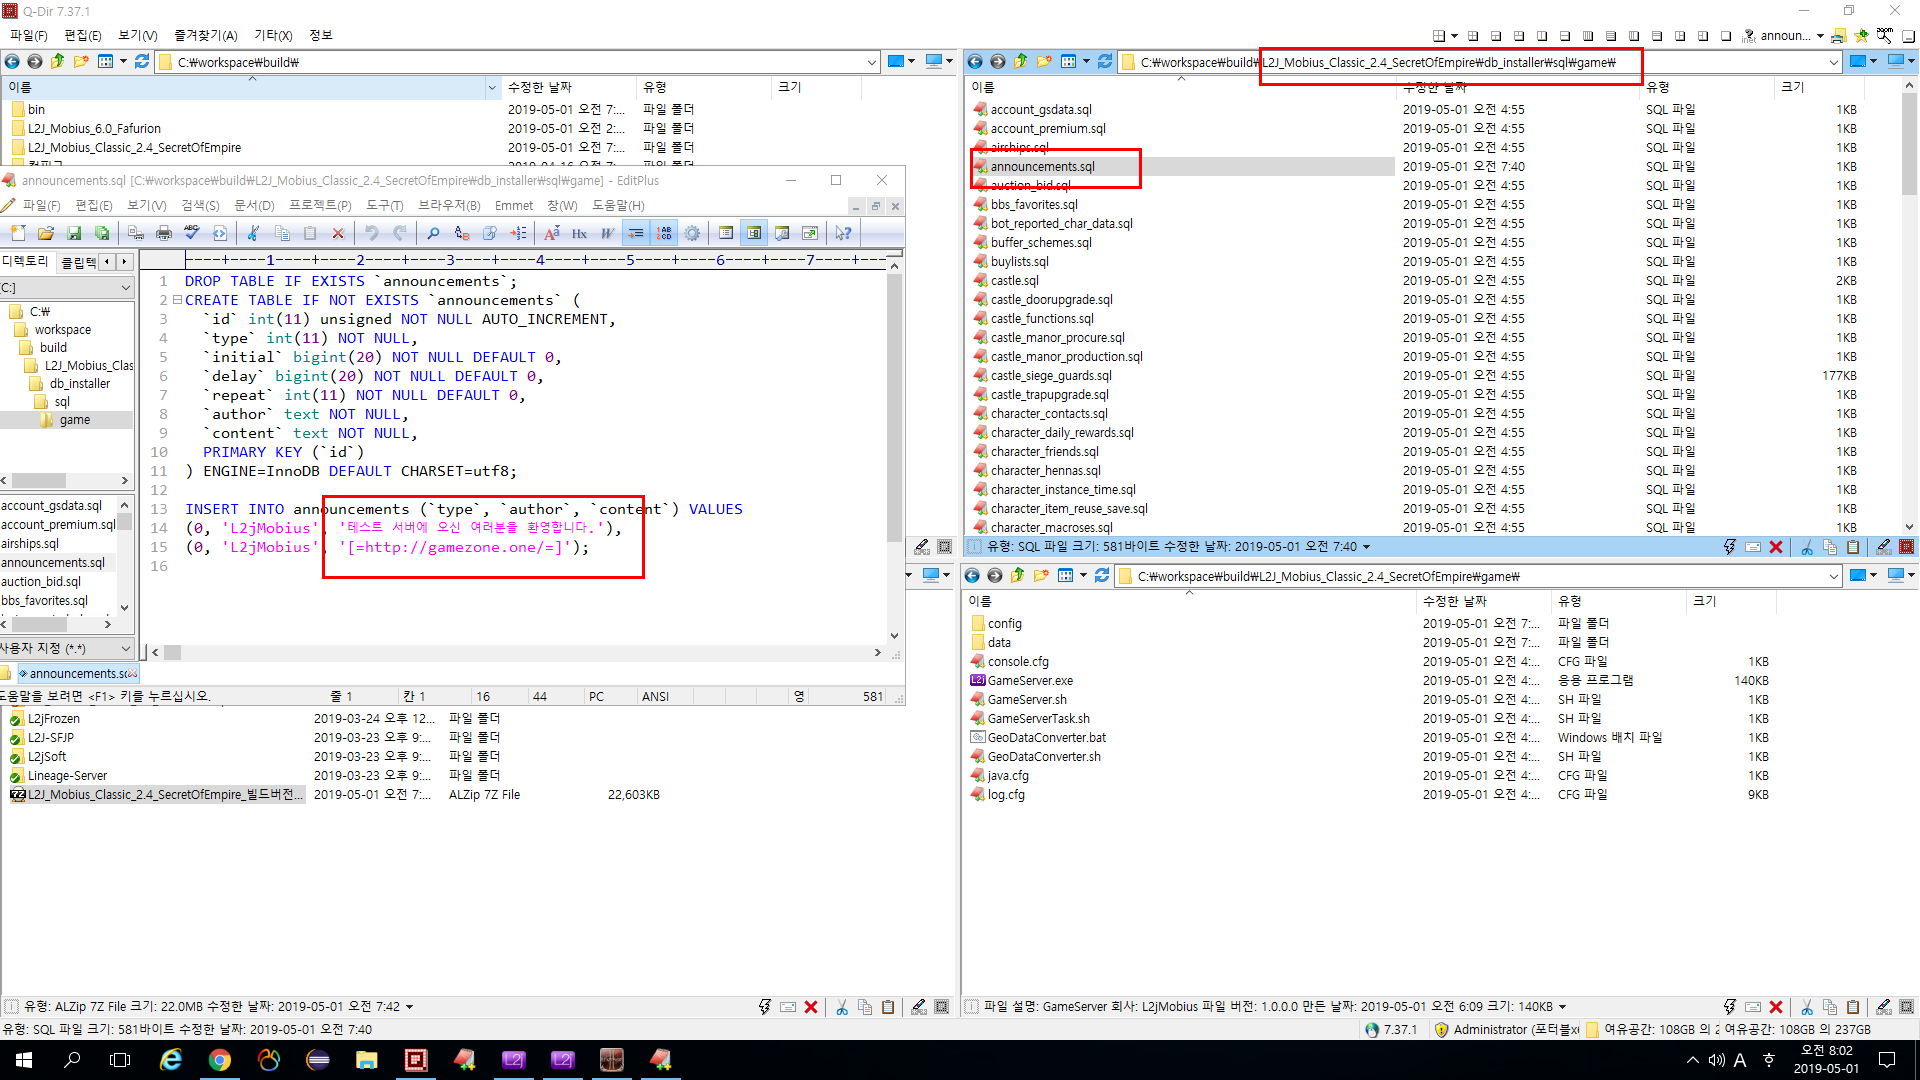
Task: Select castle_siege_guards.sql in the top-right pane
Action: (x=1051, y=376)
